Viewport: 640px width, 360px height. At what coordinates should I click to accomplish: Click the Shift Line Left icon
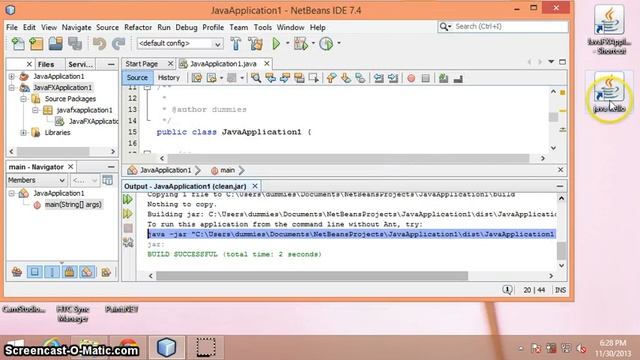(379, 78)
